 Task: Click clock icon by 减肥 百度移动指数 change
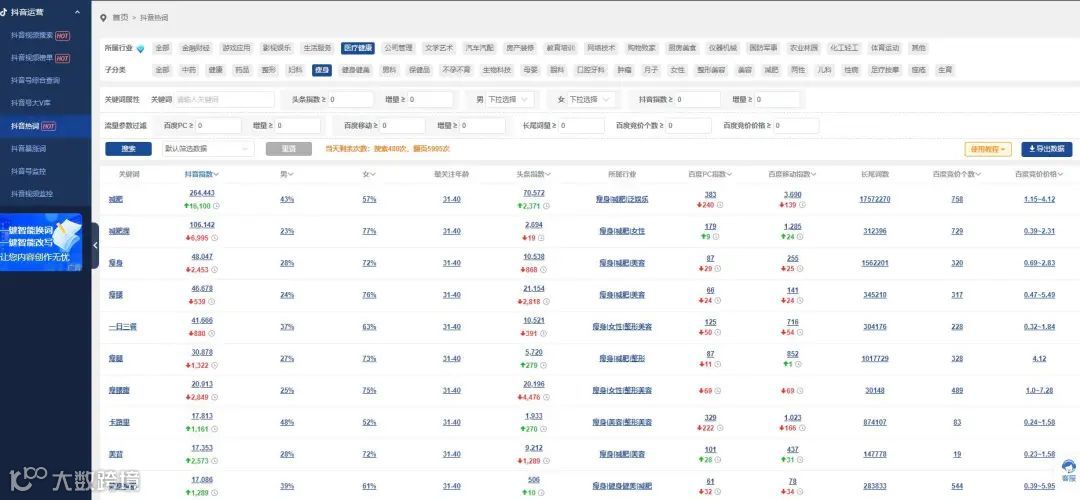802,205
